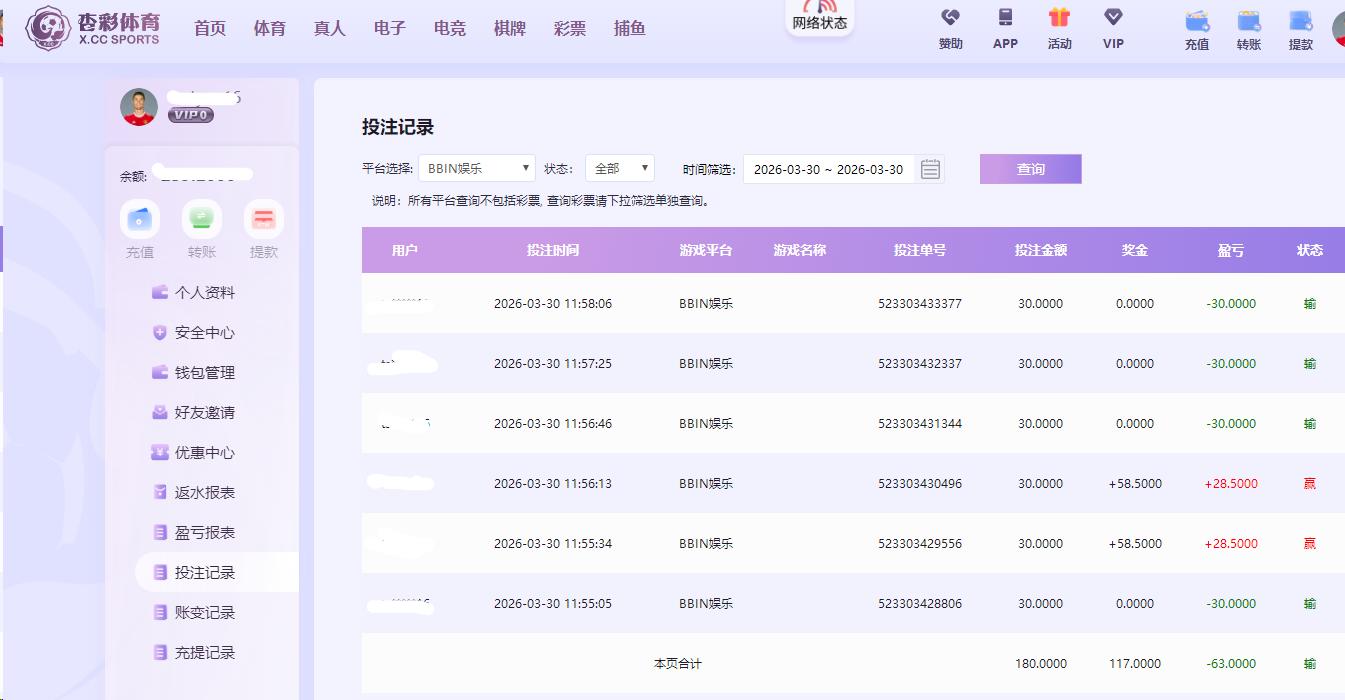Click total bonus value 117.0000
The width and height of the screenshot is (1345, 700).
click(1135, 663)
